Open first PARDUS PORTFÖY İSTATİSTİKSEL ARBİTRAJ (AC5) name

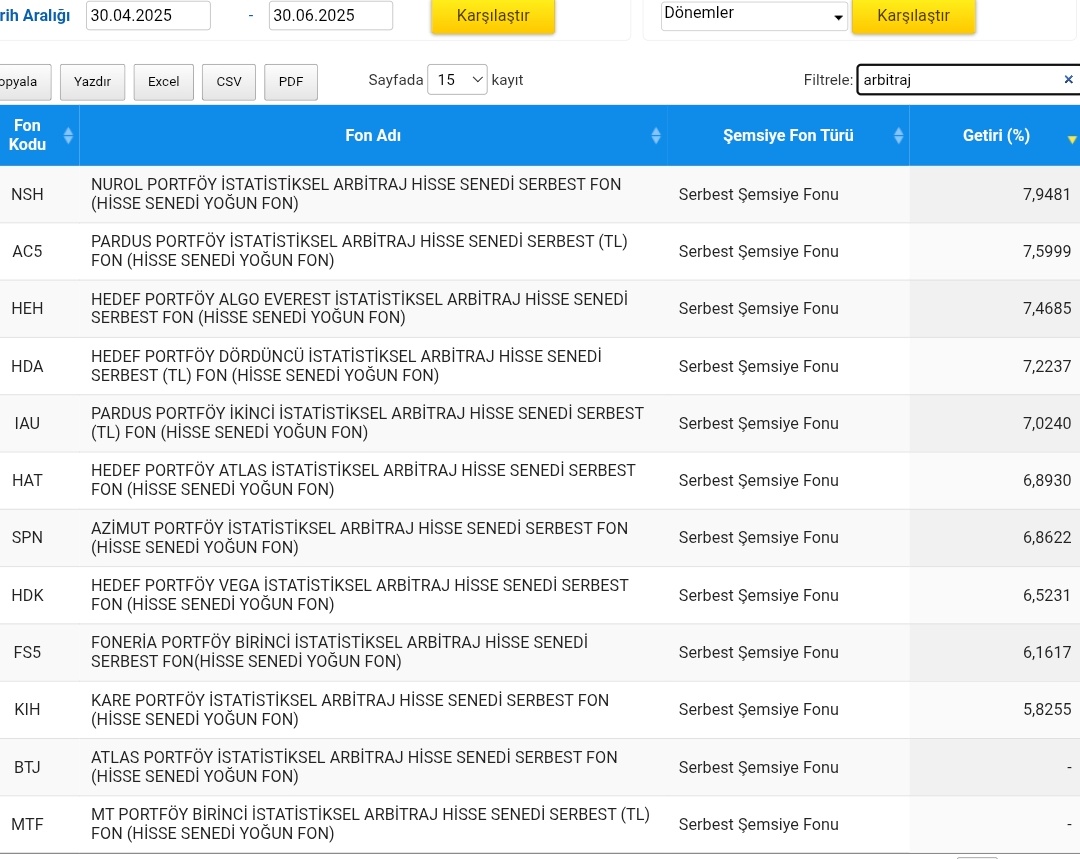point(360,251)
